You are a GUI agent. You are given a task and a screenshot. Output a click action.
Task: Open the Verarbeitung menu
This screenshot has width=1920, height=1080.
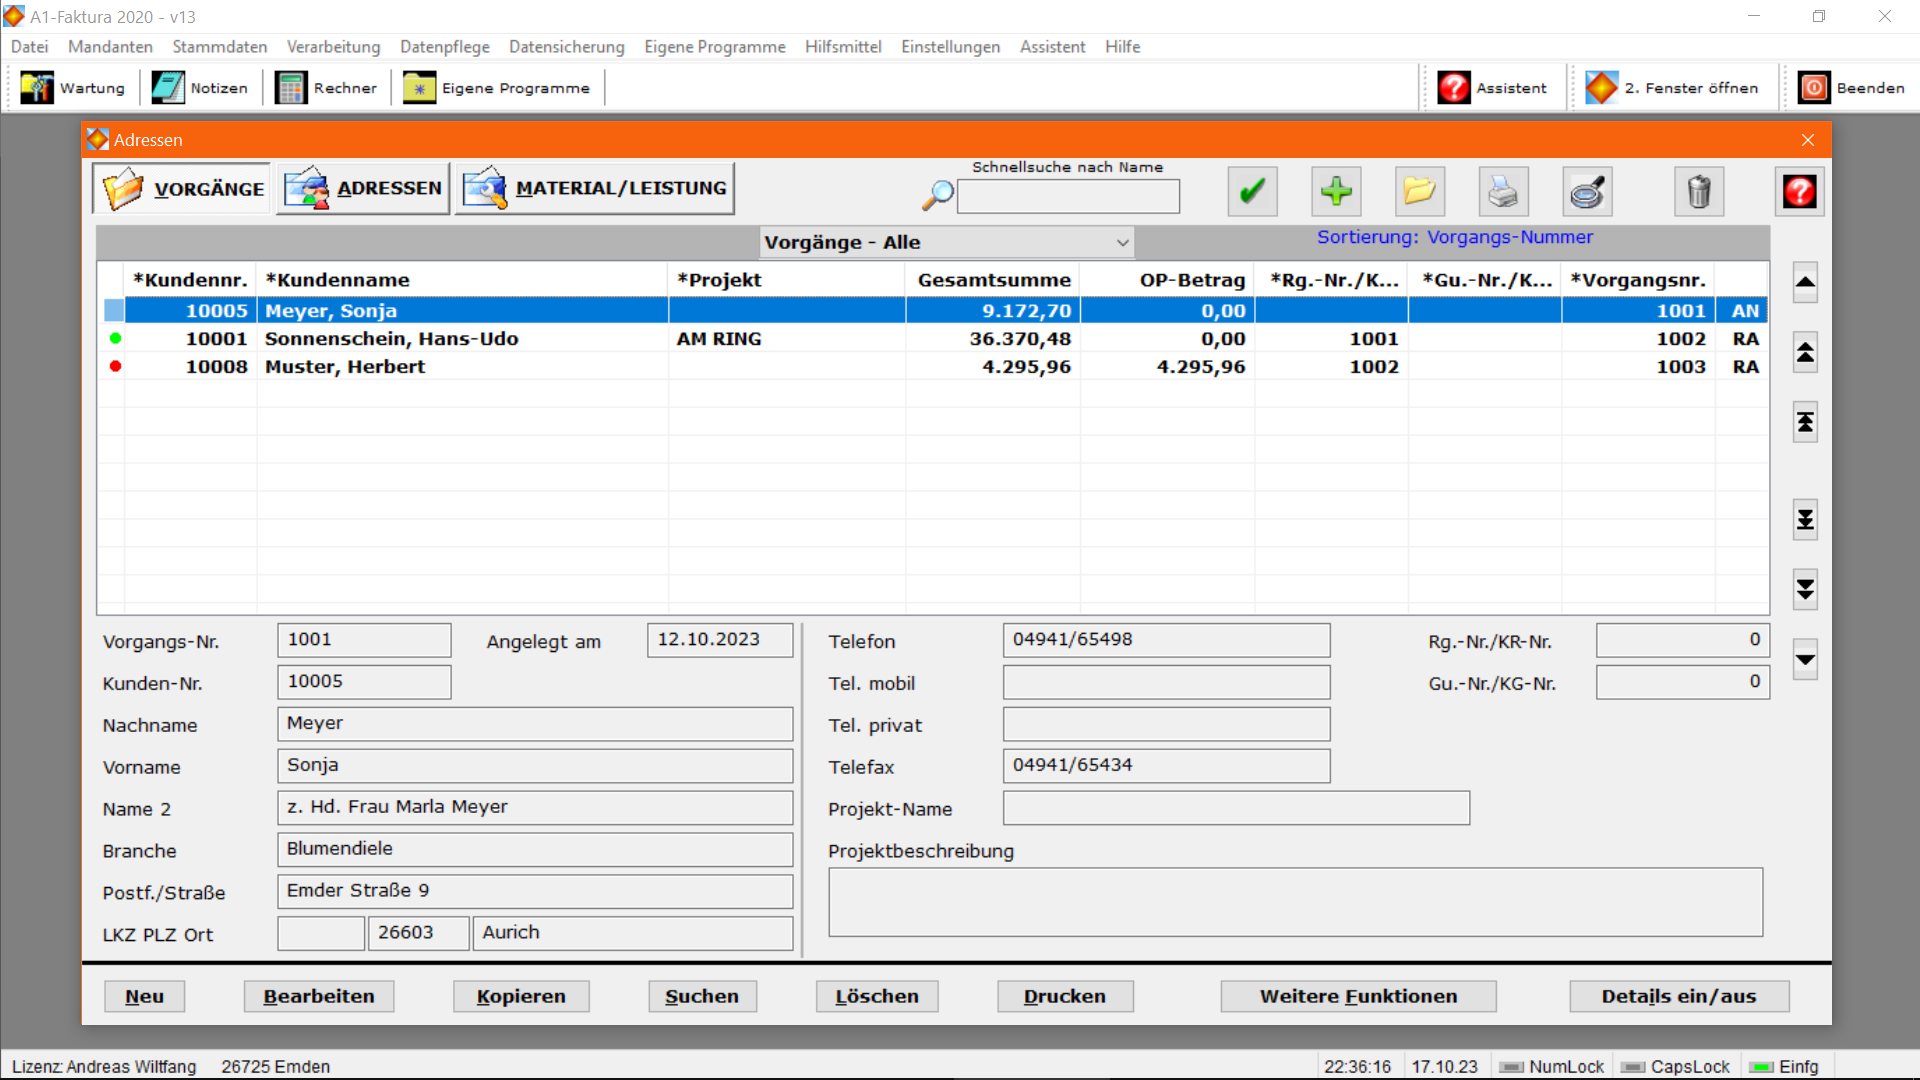pyautogui.click(x=334, y=47)
